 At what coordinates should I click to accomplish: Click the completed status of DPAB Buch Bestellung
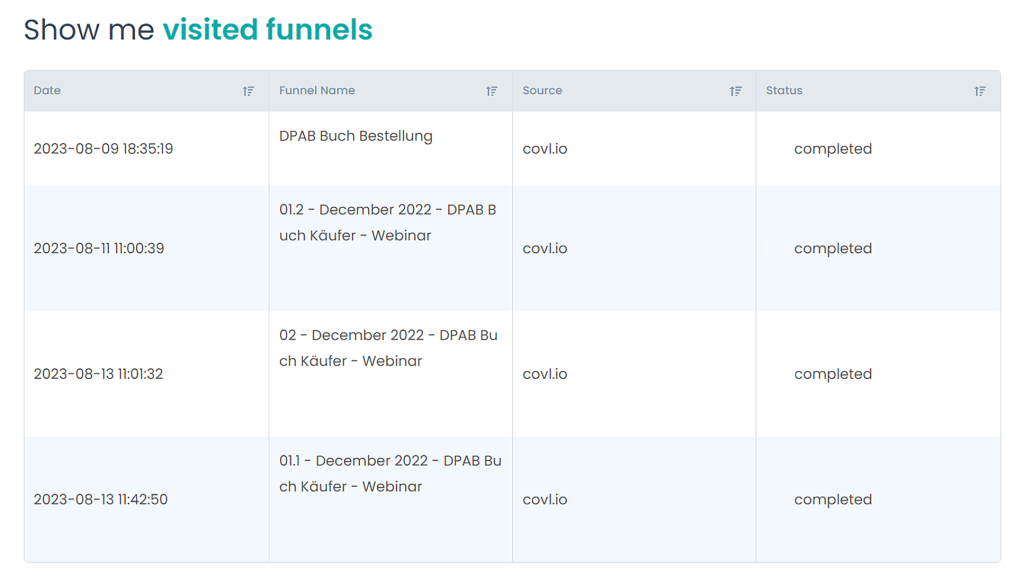(x=832, y=149)
